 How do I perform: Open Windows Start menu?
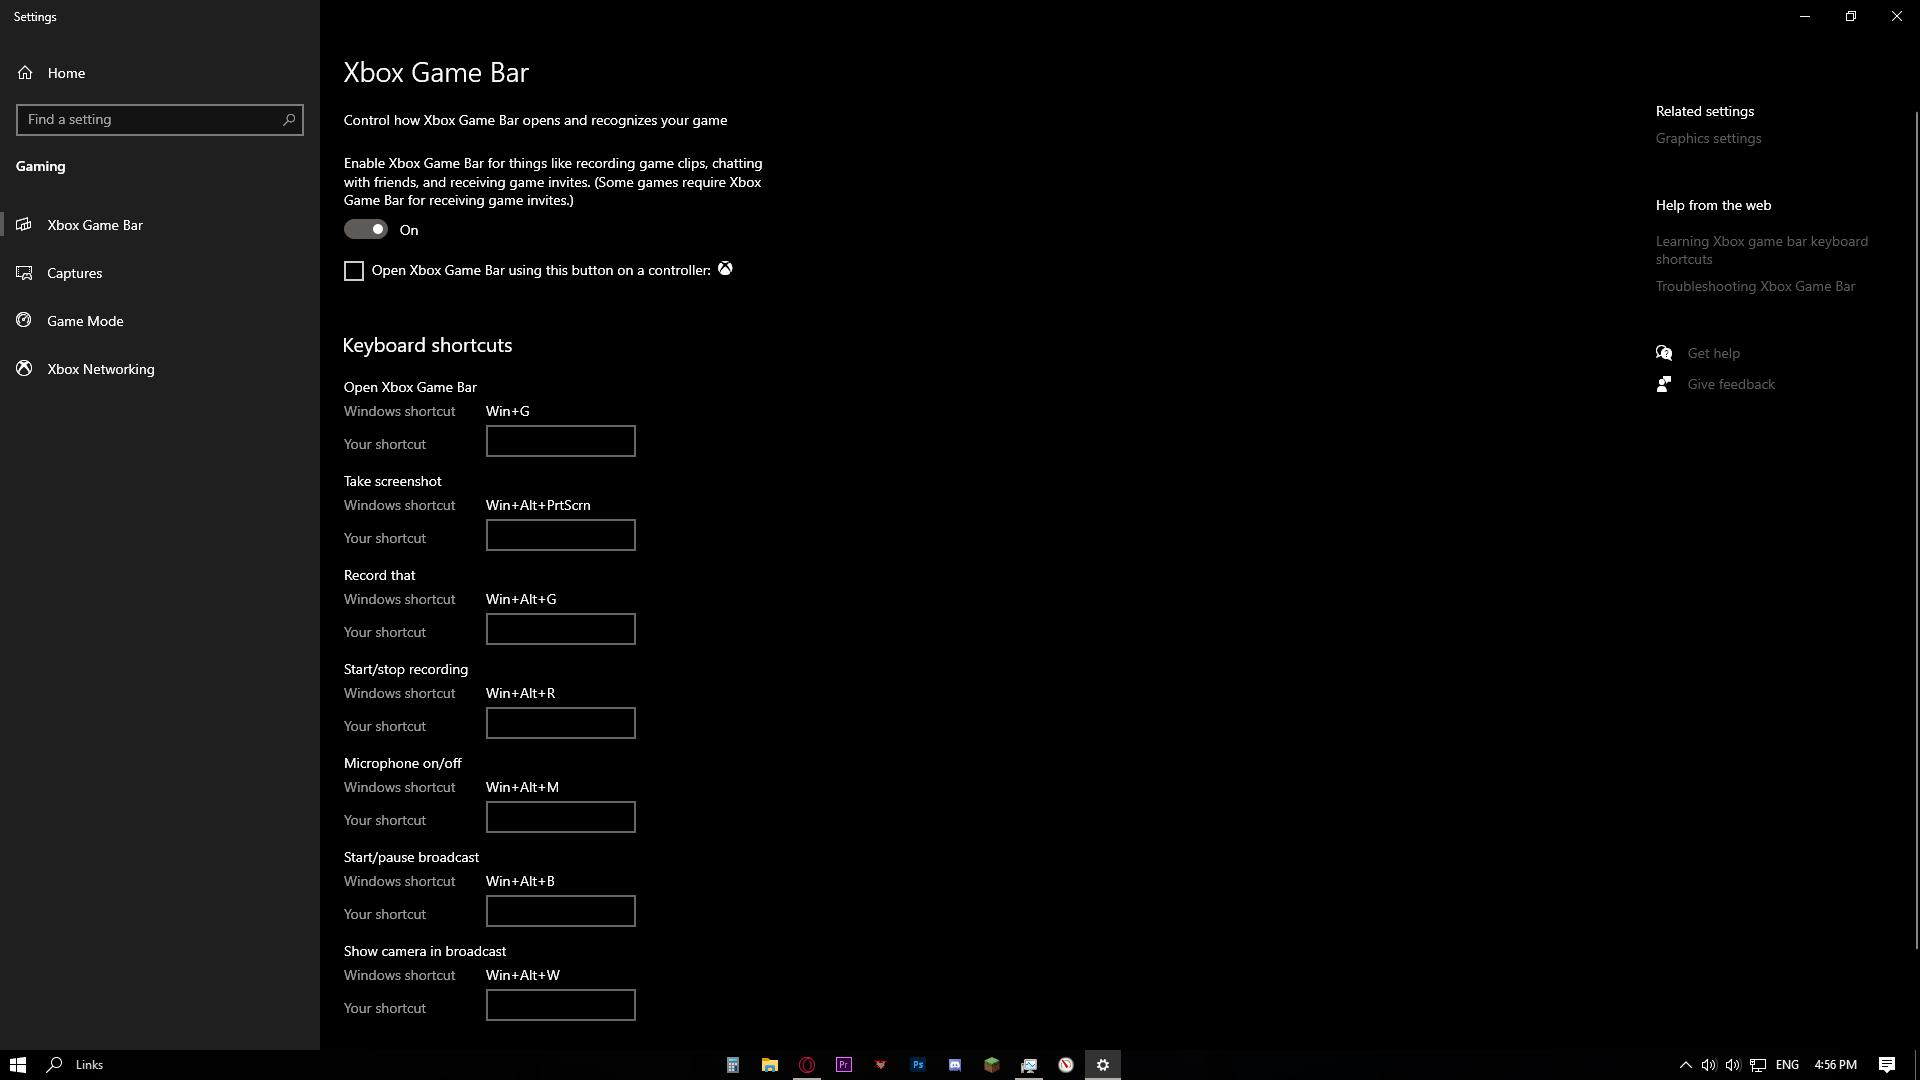pyautogui.click(x=18, y=1065)
